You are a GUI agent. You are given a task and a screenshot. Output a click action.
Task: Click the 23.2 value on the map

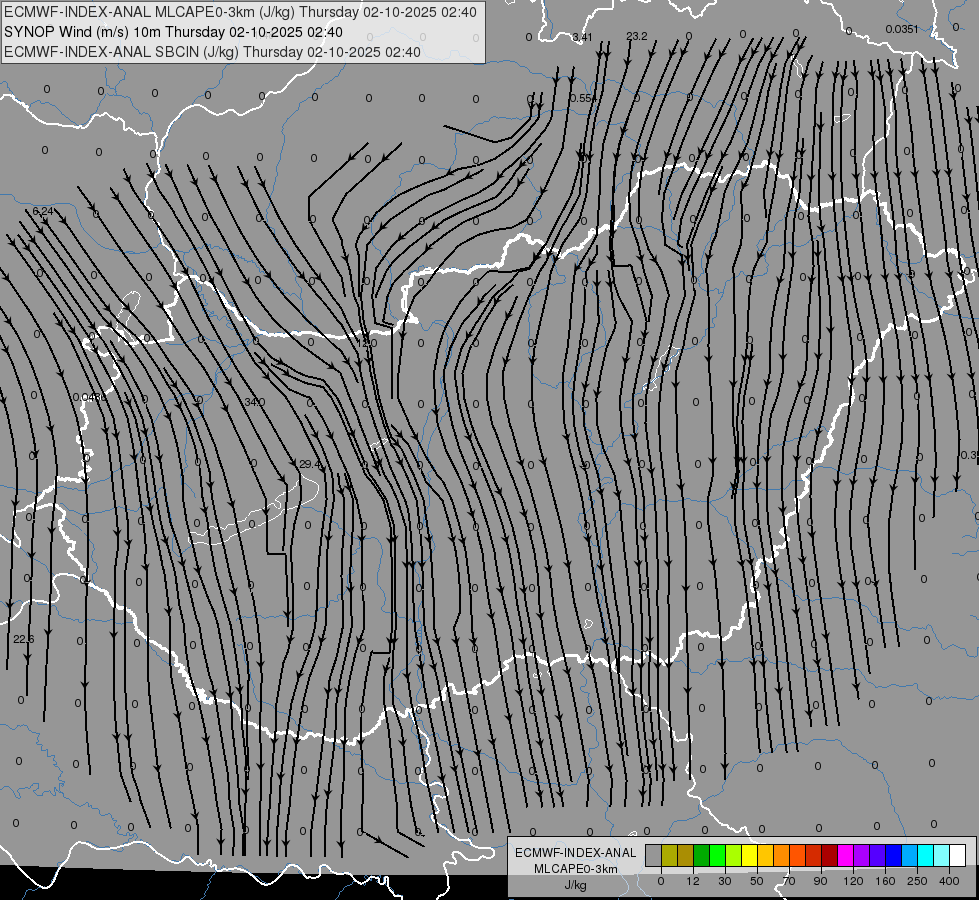point(637,36)
